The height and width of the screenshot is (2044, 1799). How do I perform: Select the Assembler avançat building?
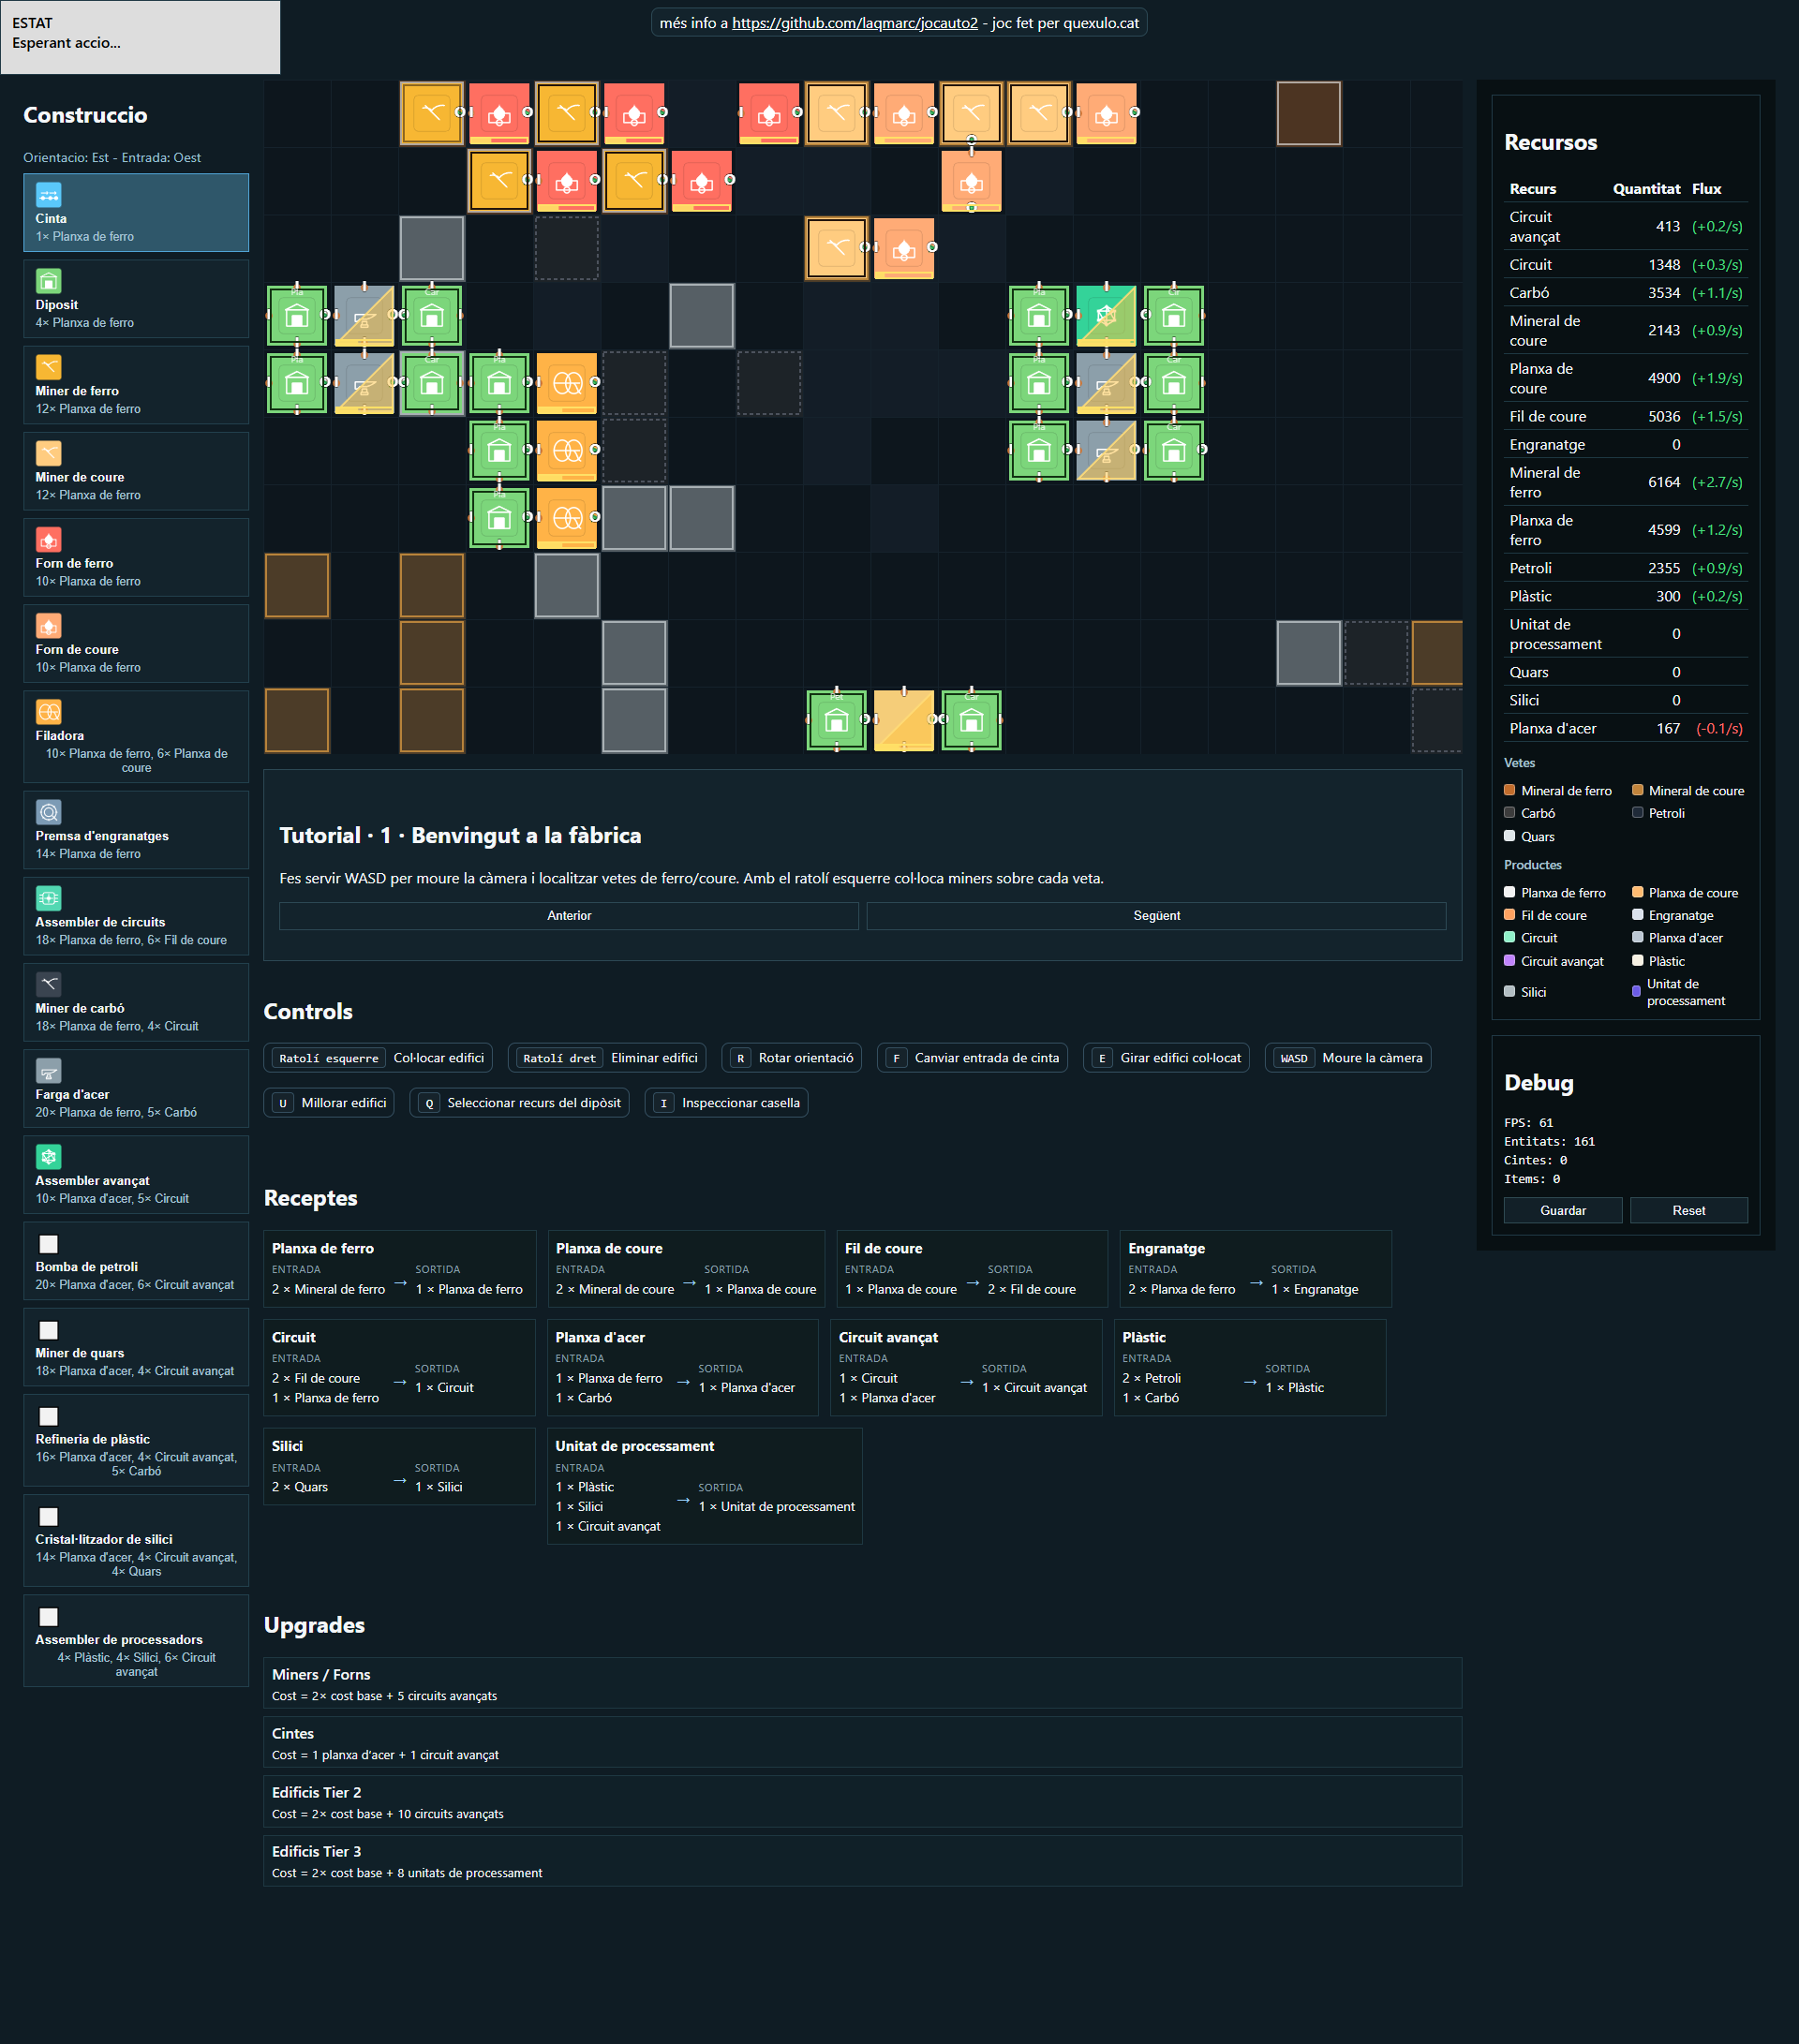(135, 1174)
